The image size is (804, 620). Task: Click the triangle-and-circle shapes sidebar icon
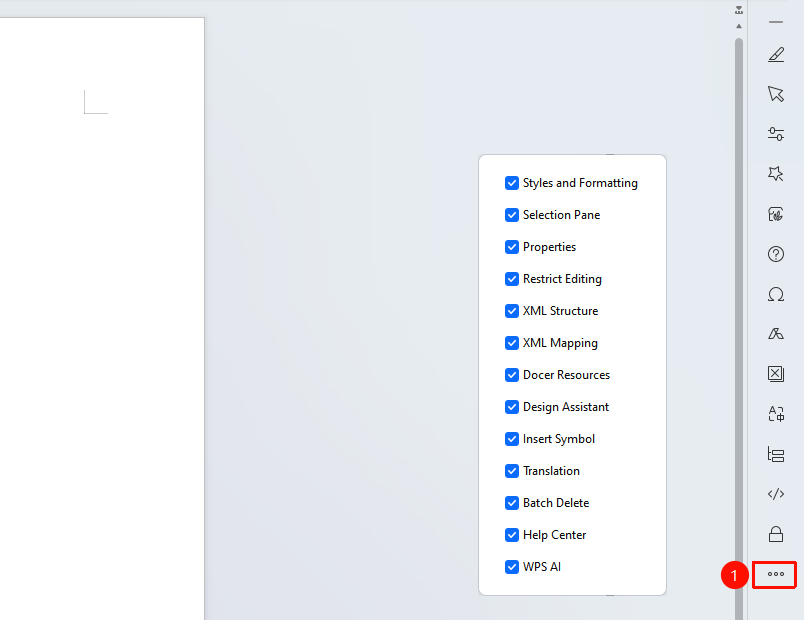click(776, 334)
